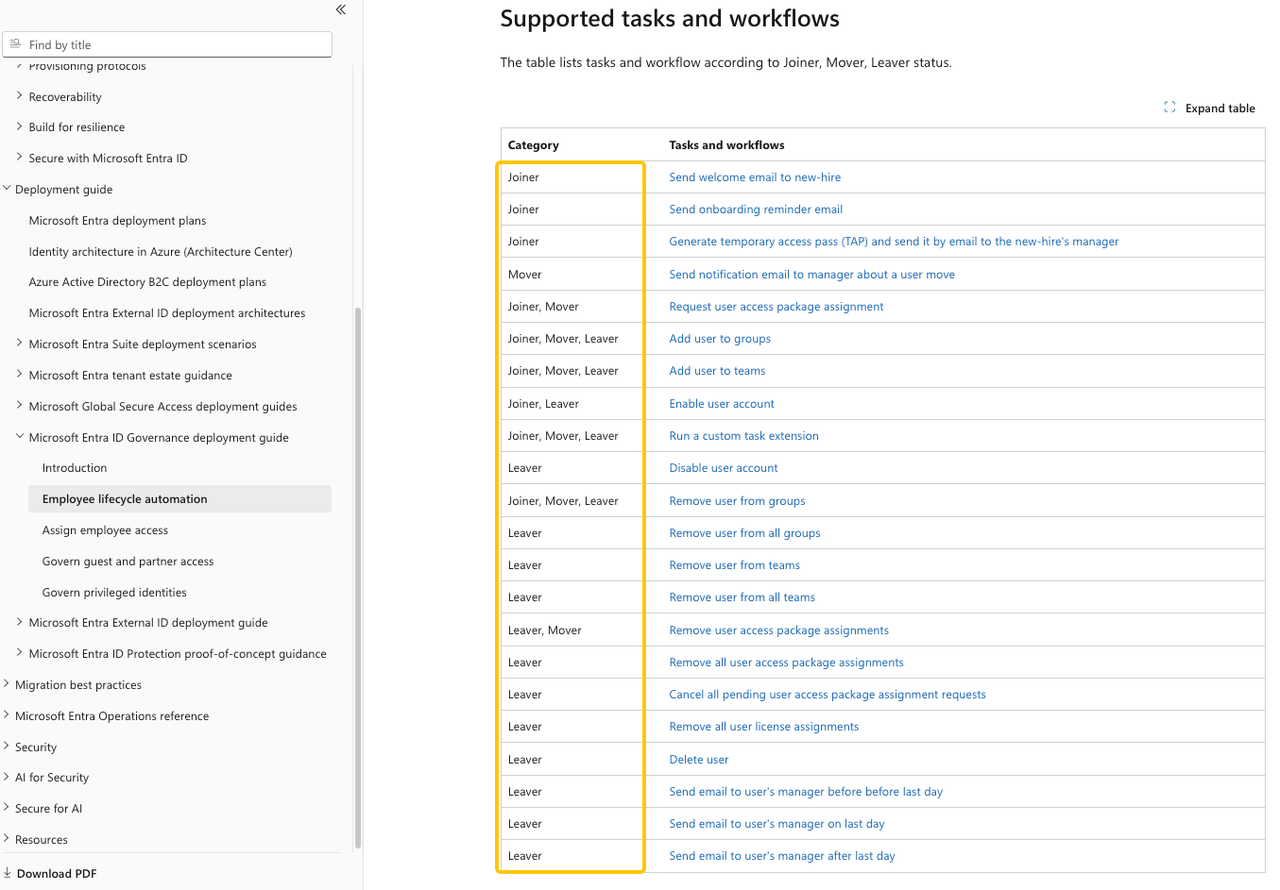Select the Introduction page

pyautogui.click(x=75, y=468)
